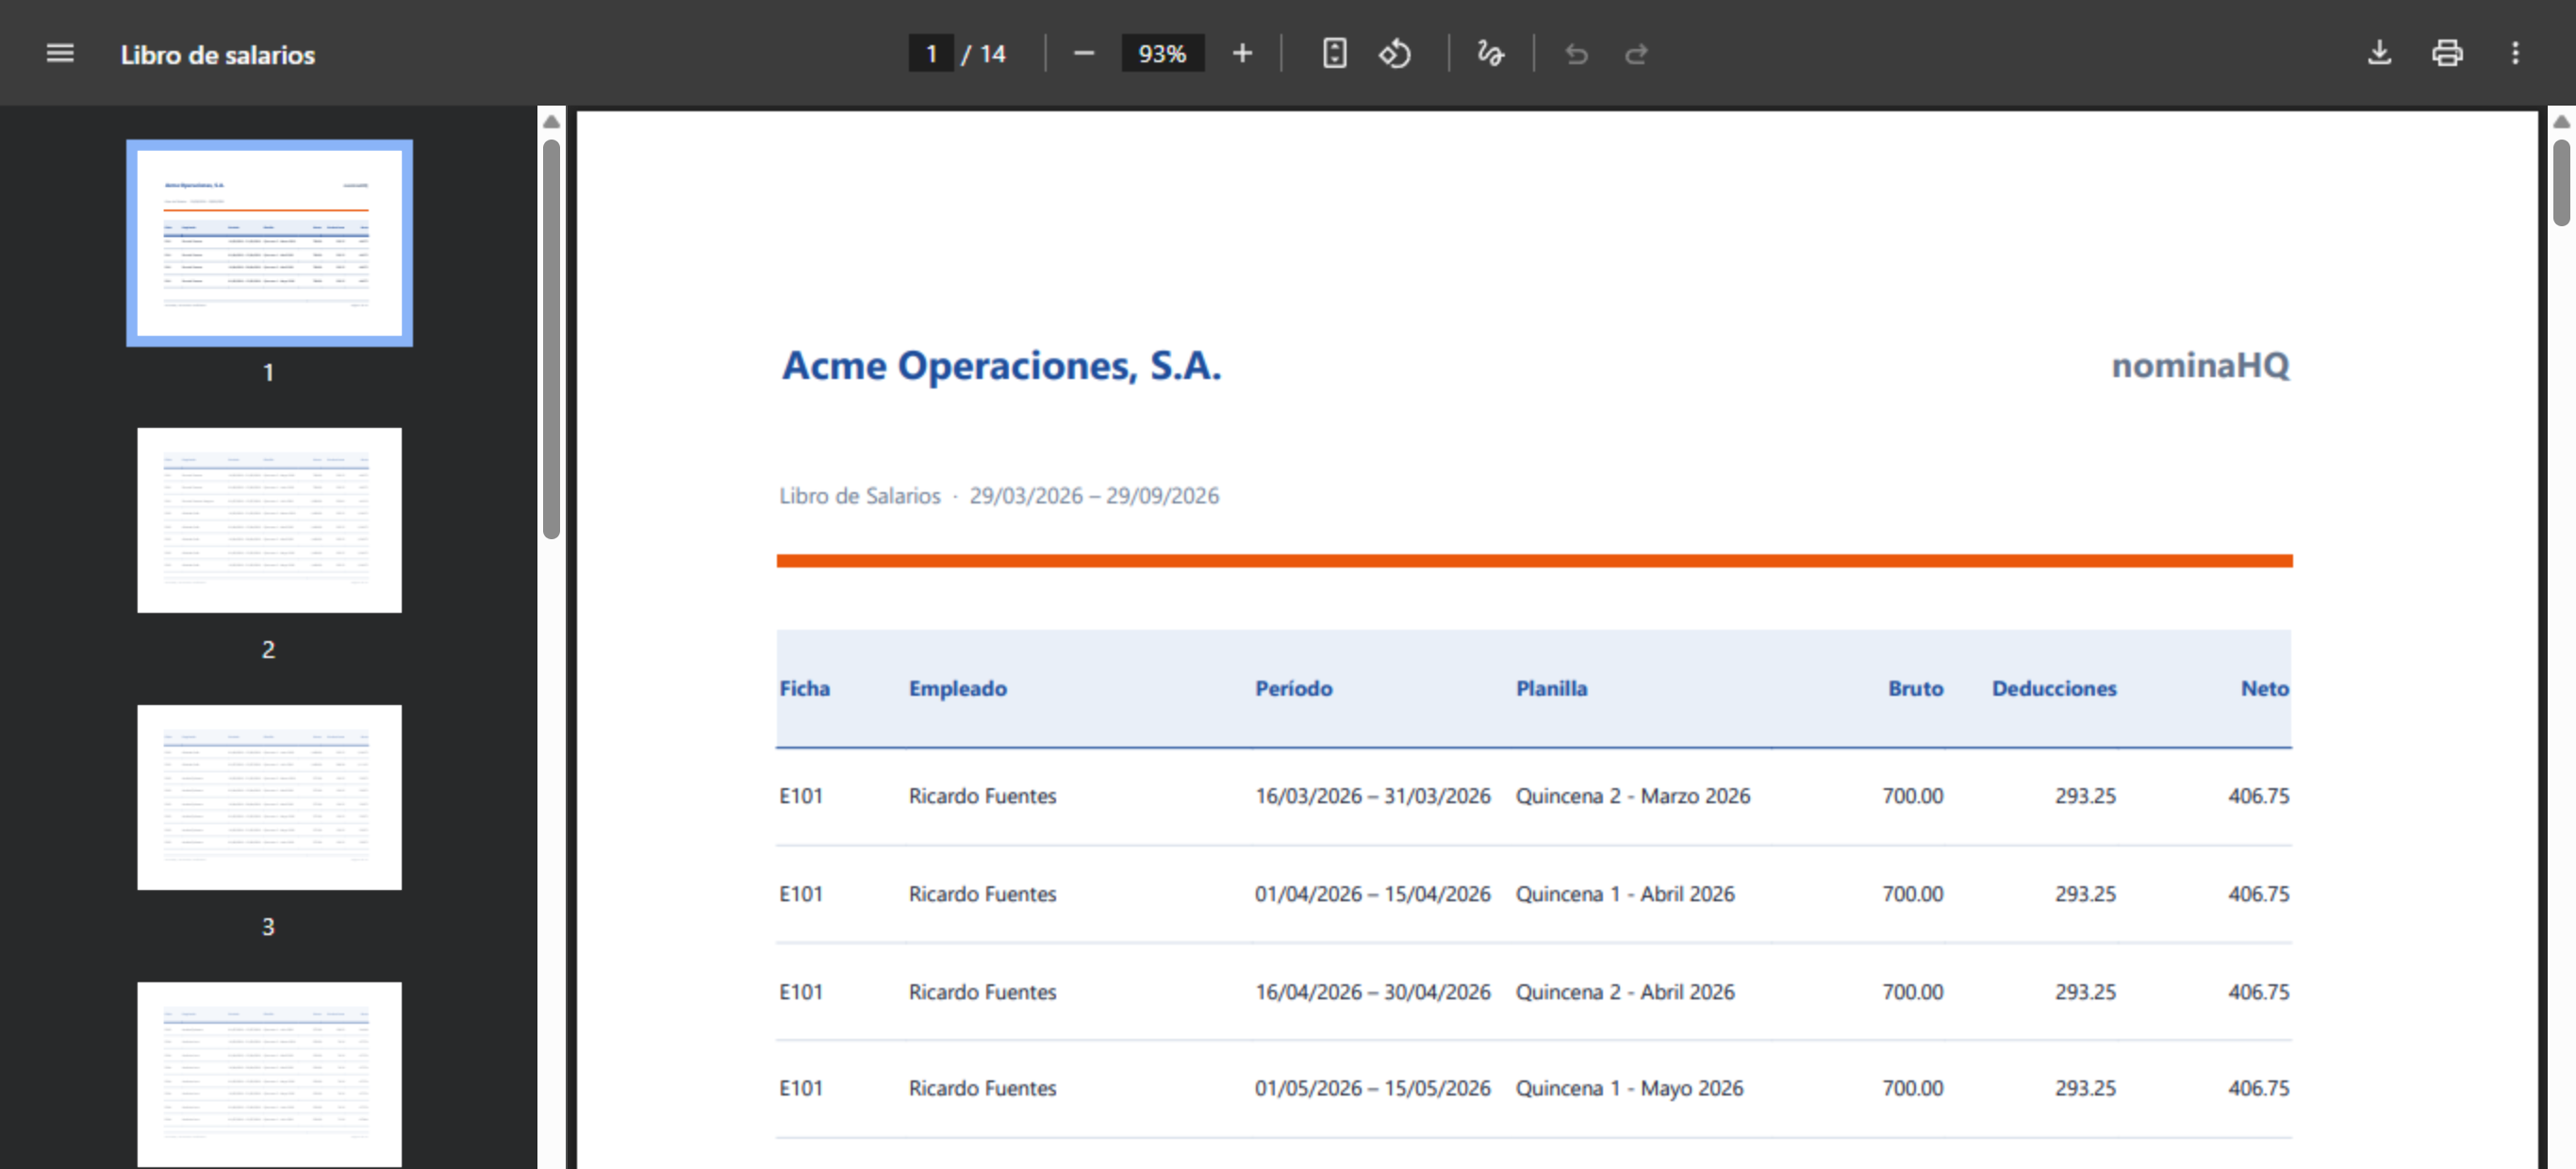
Task: Click the thumbnail panel scroll up arrow
Action: [551, 121]
